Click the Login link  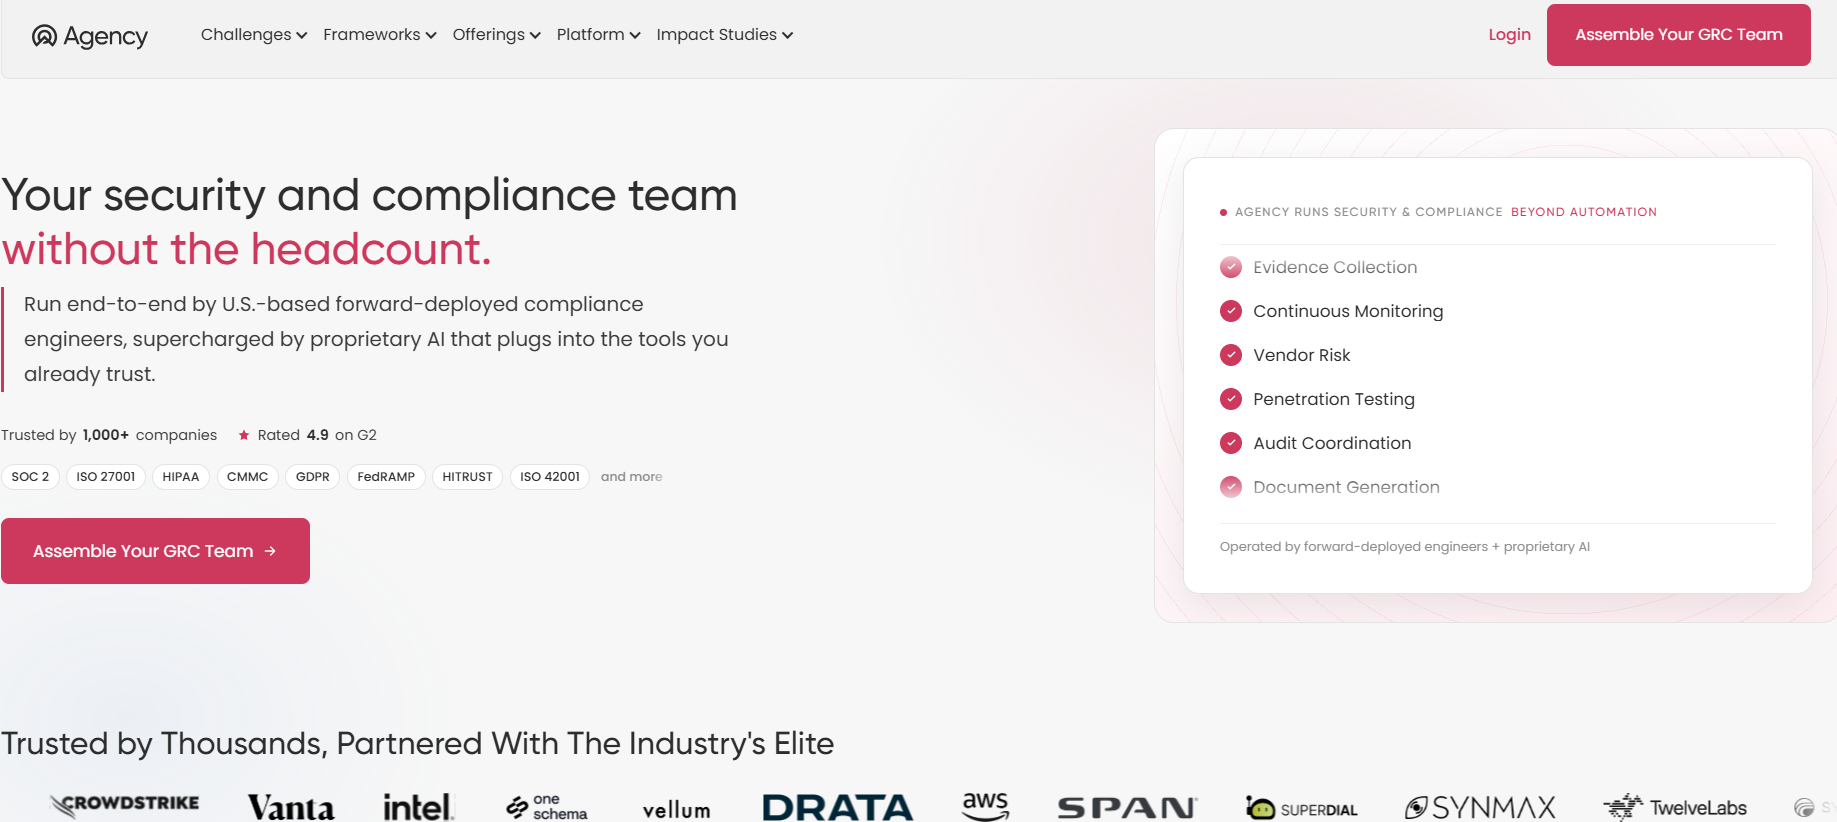coord(1509,35)
